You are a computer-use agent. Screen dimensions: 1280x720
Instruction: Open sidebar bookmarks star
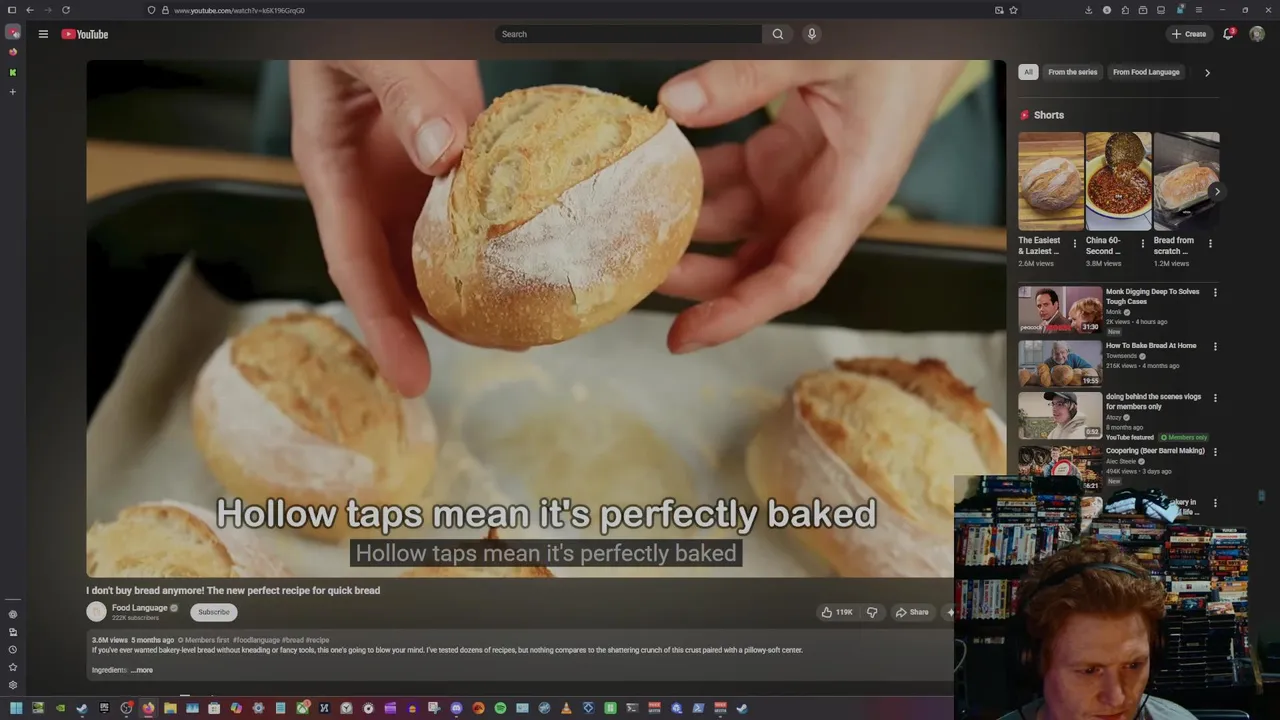13,667
